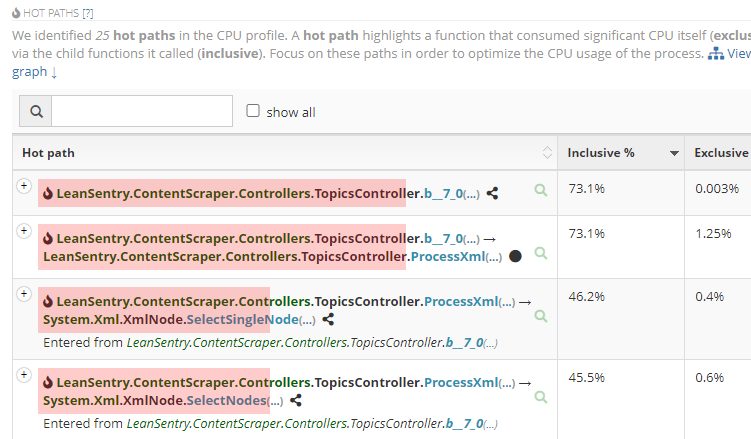Open the Hot Paths [?] help link
The image size is (751, 439).
88,13
